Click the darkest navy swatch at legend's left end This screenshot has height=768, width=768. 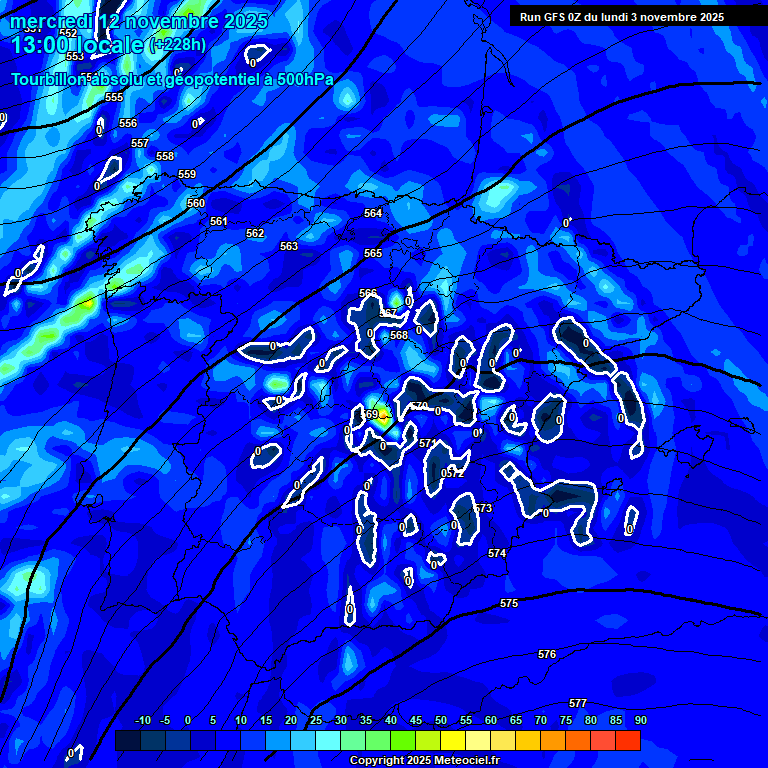pos(128,741)
